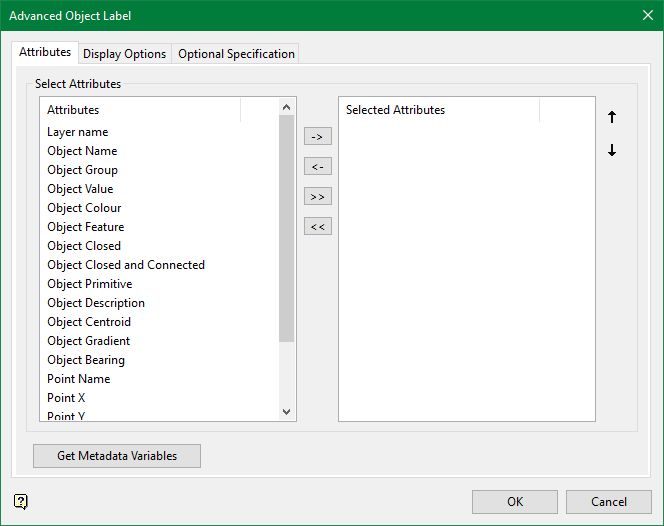Select Layer name in the attributes list
Image resolution: width=664 pixels, height=526 pixels.
78,132
